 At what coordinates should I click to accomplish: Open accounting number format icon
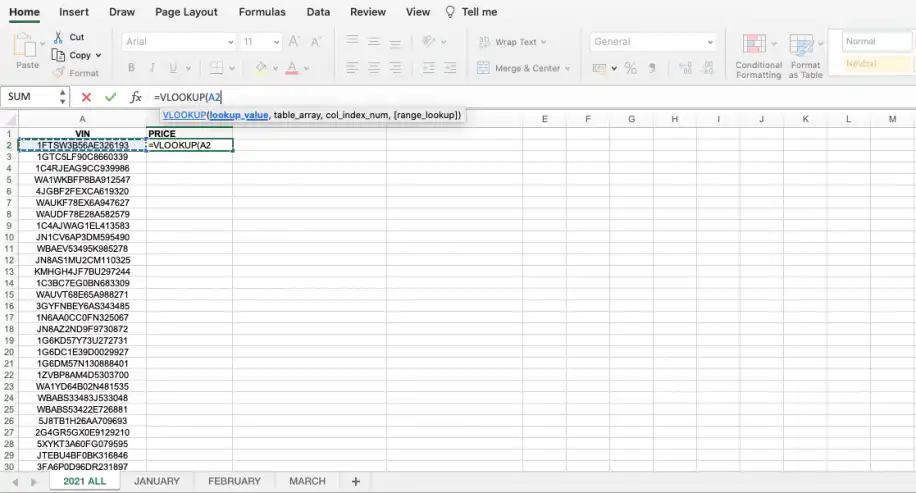coord(599,68)
